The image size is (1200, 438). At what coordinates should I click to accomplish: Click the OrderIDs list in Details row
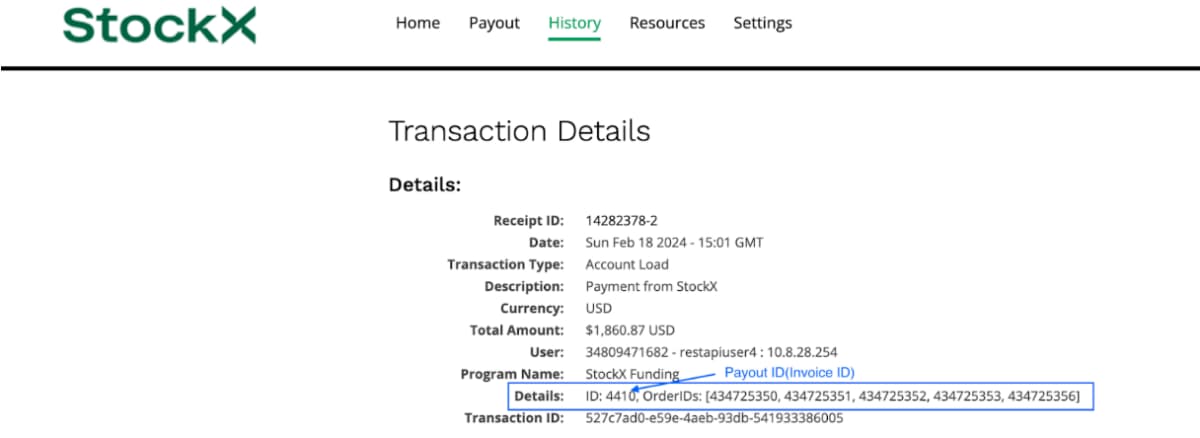860,397
